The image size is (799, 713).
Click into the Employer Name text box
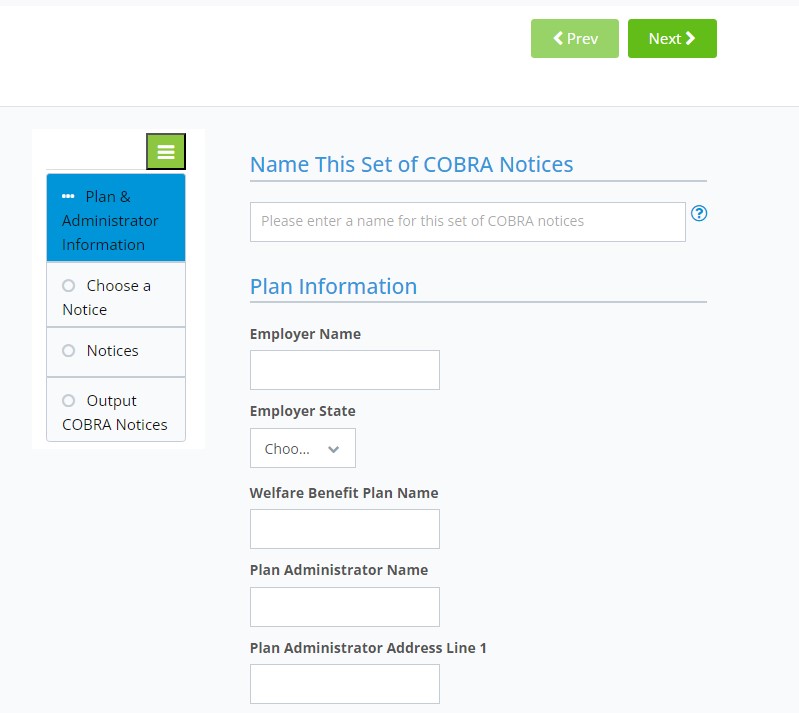coord(344,370)
